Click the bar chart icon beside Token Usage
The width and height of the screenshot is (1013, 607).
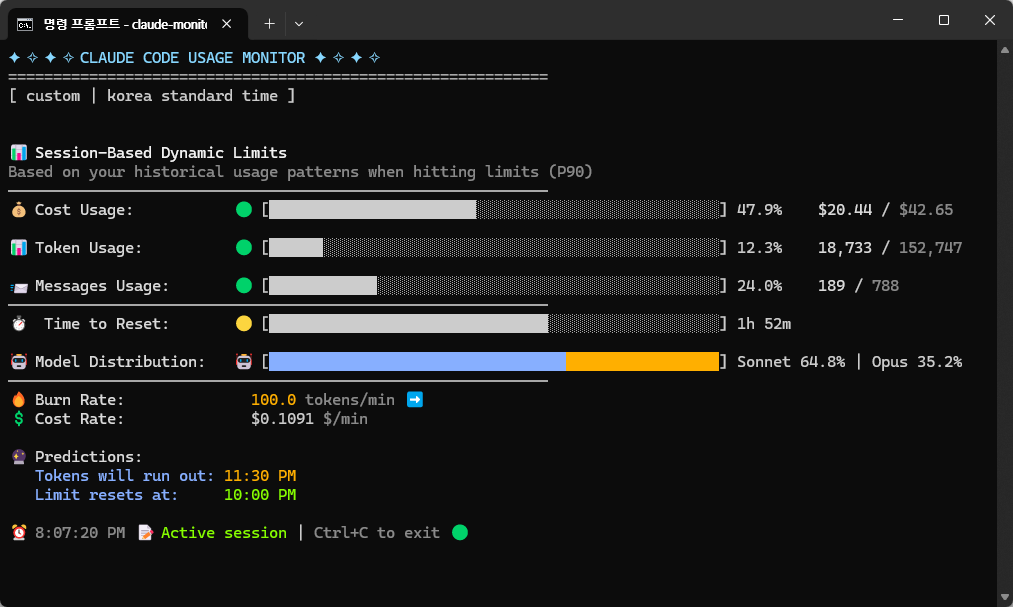tap(18, 248)
